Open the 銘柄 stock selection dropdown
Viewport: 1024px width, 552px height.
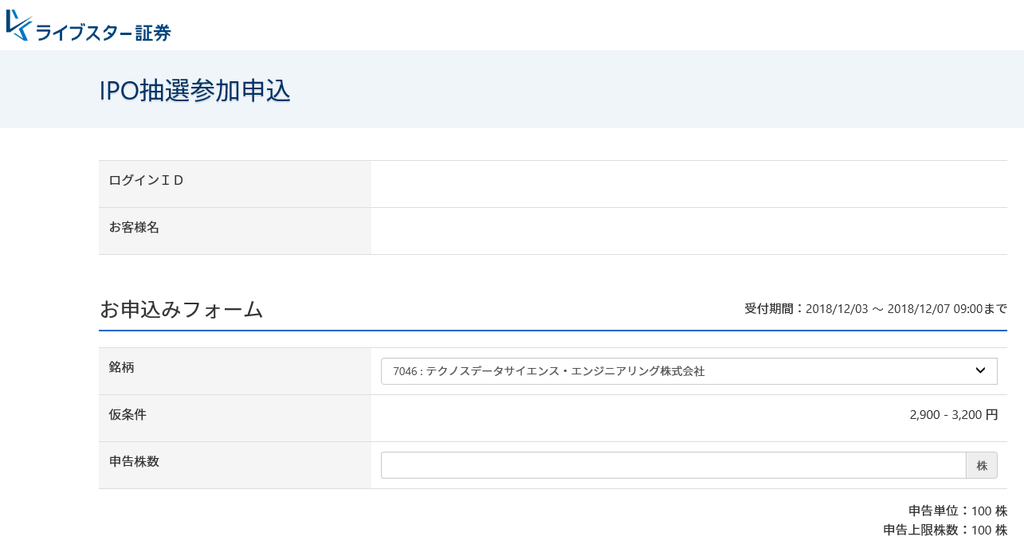689,371
